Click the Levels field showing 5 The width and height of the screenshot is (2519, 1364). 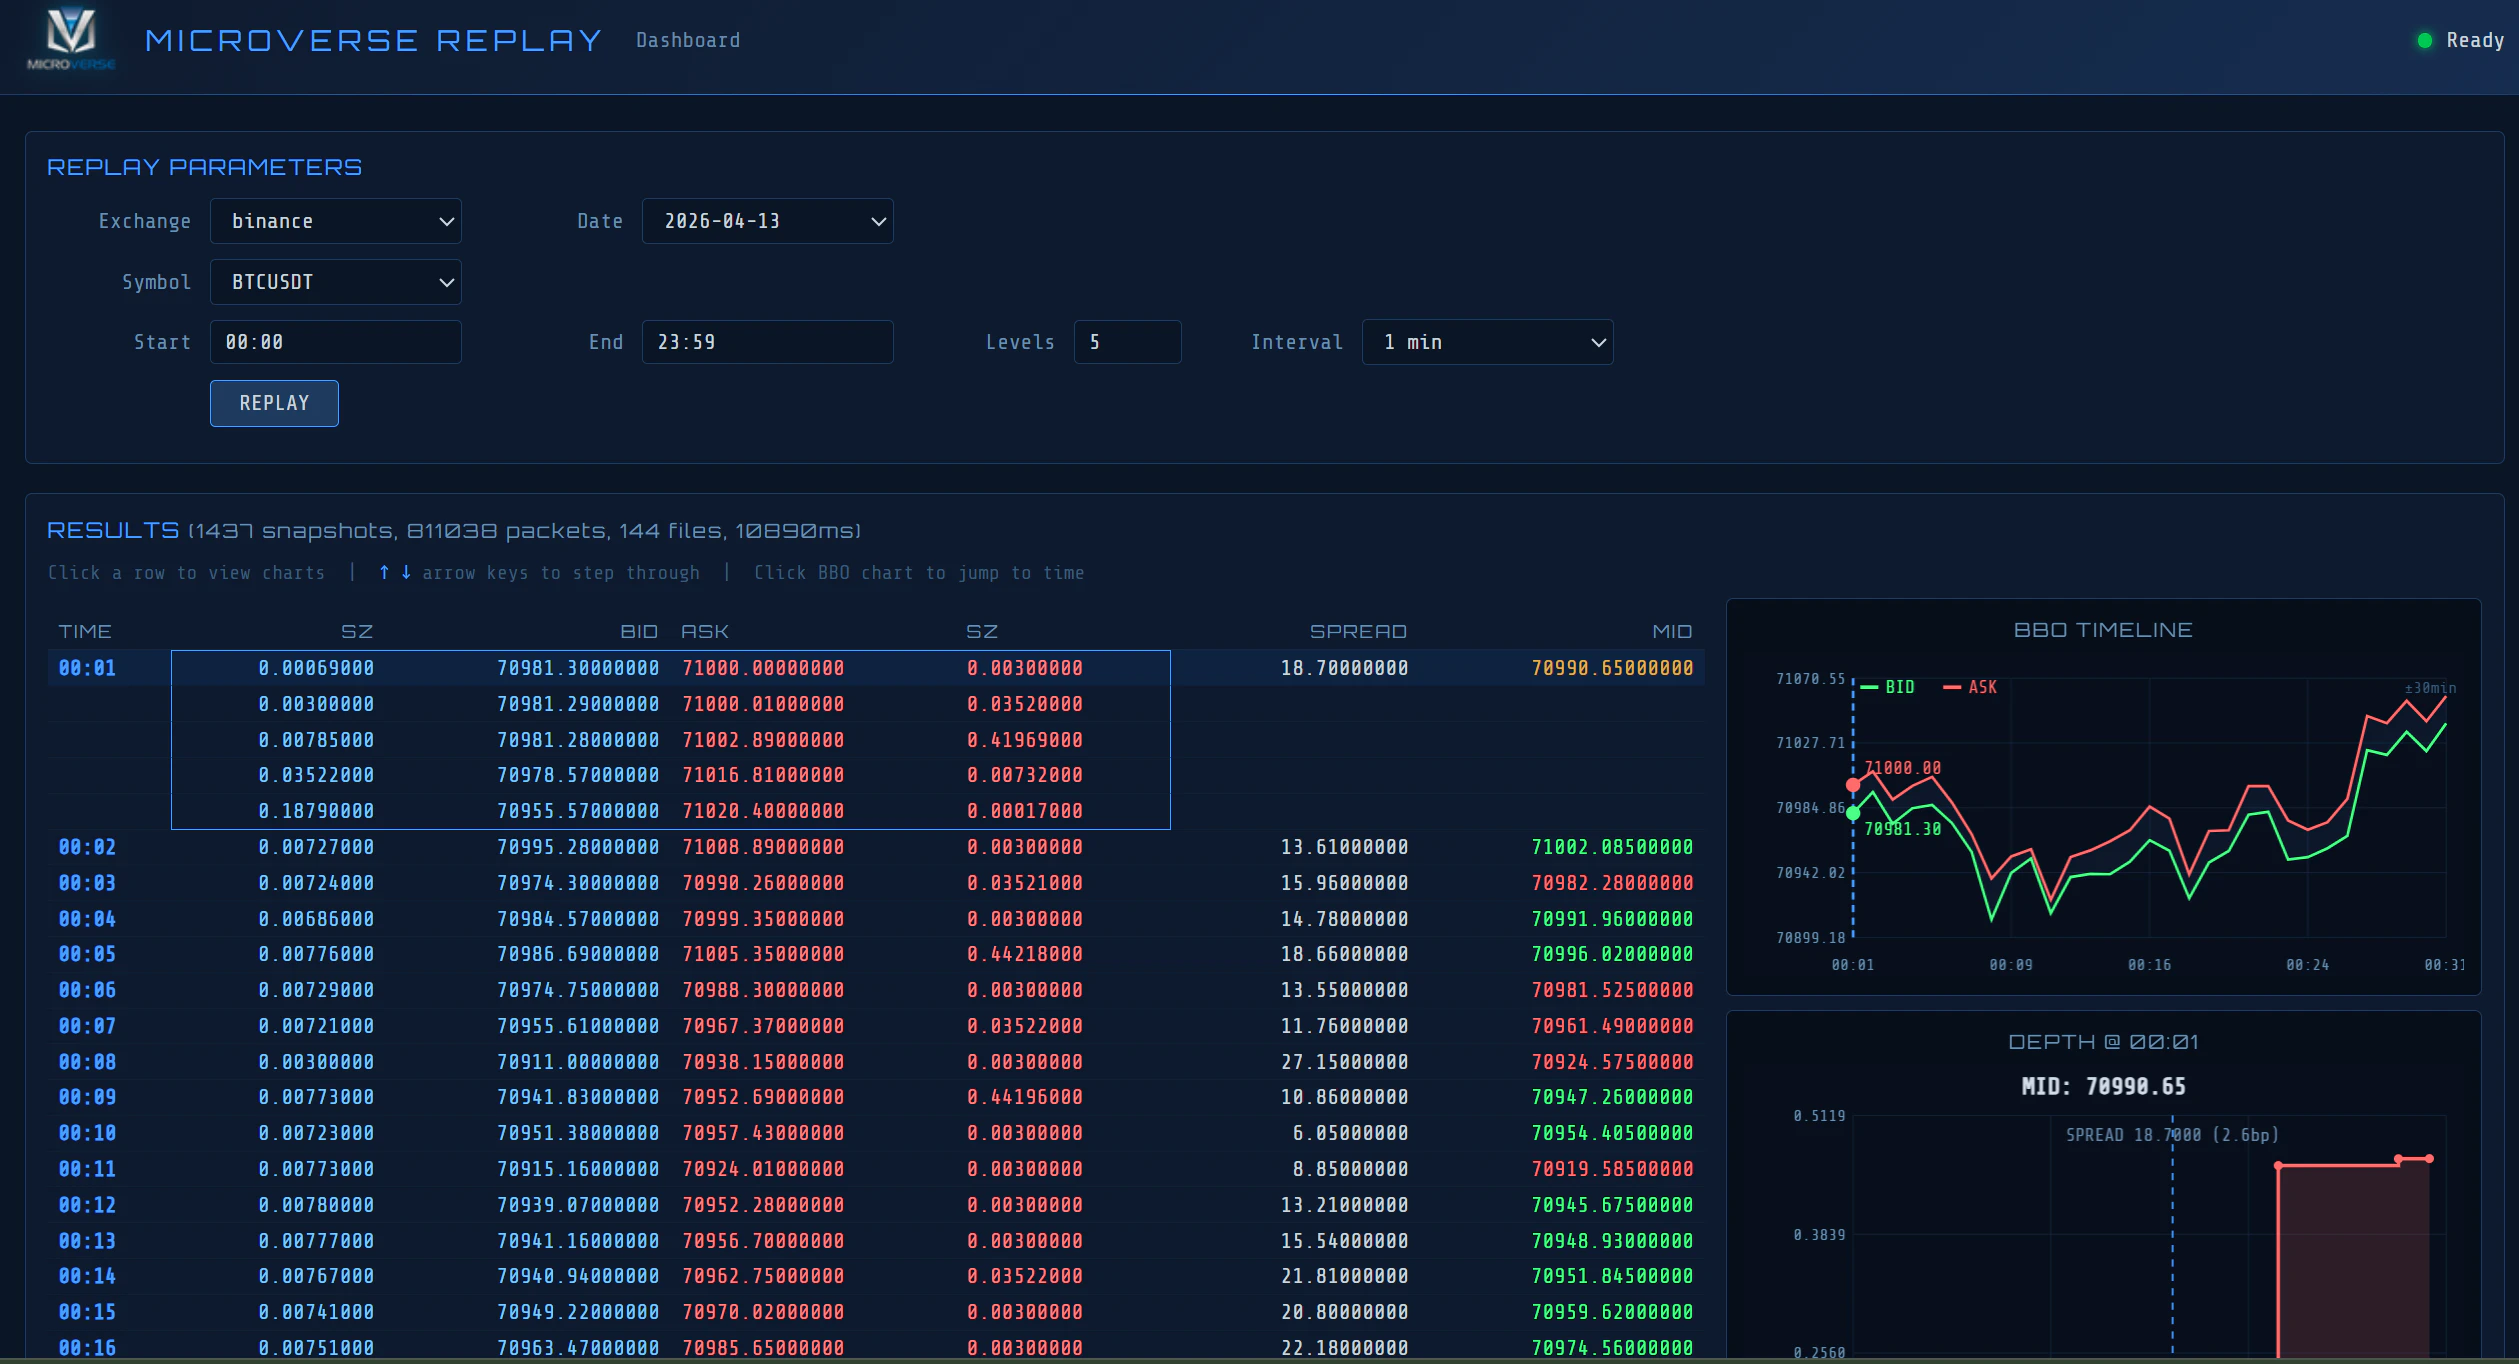pos(1127,342)
